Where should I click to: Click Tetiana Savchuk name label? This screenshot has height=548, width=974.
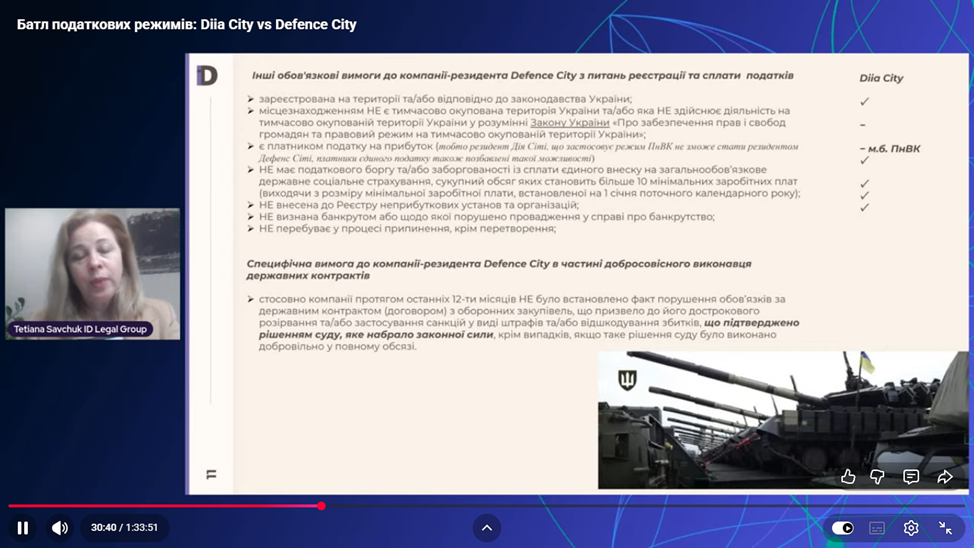[x=80, y=329]
